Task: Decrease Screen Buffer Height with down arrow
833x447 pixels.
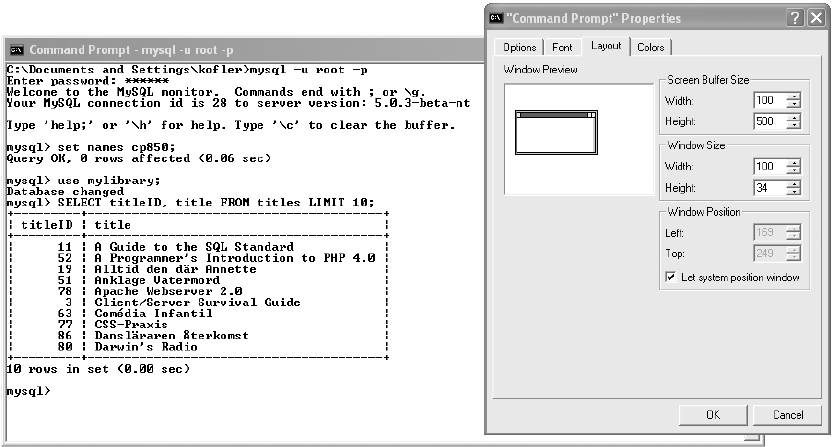Action: pos(794,125)
